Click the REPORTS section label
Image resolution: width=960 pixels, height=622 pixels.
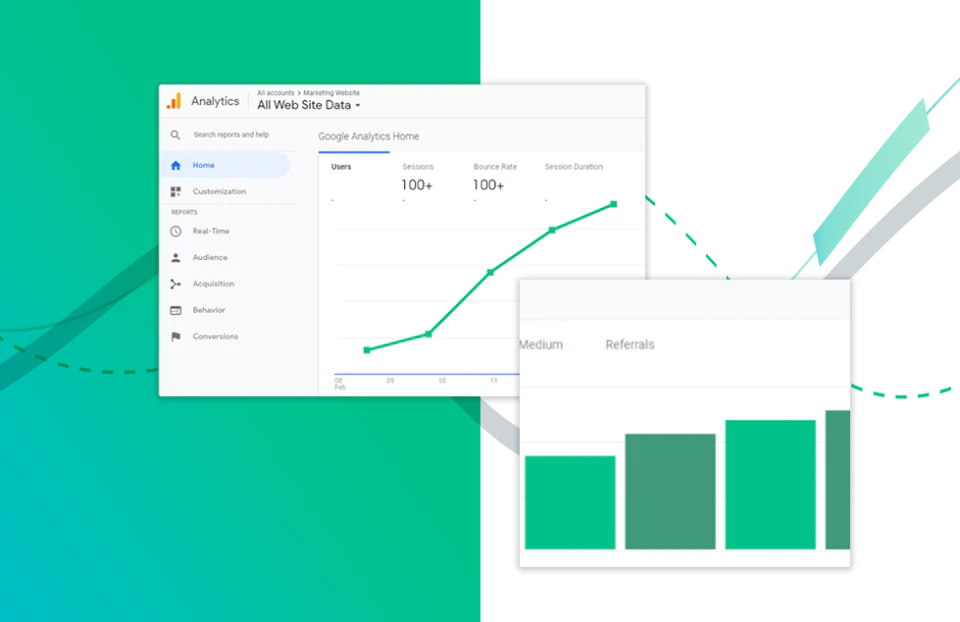[x=184, y=212]
